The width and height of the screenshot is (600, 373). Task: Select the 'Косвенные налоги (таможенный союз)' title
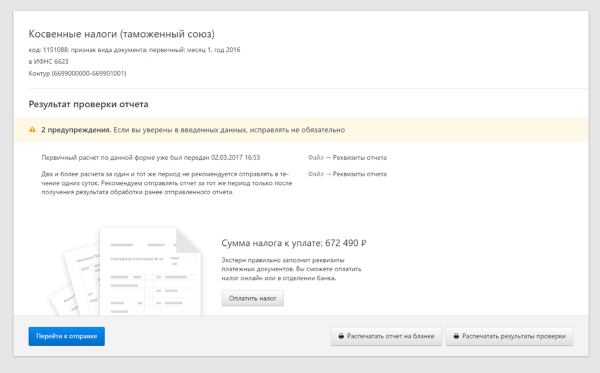coord(122,34)
